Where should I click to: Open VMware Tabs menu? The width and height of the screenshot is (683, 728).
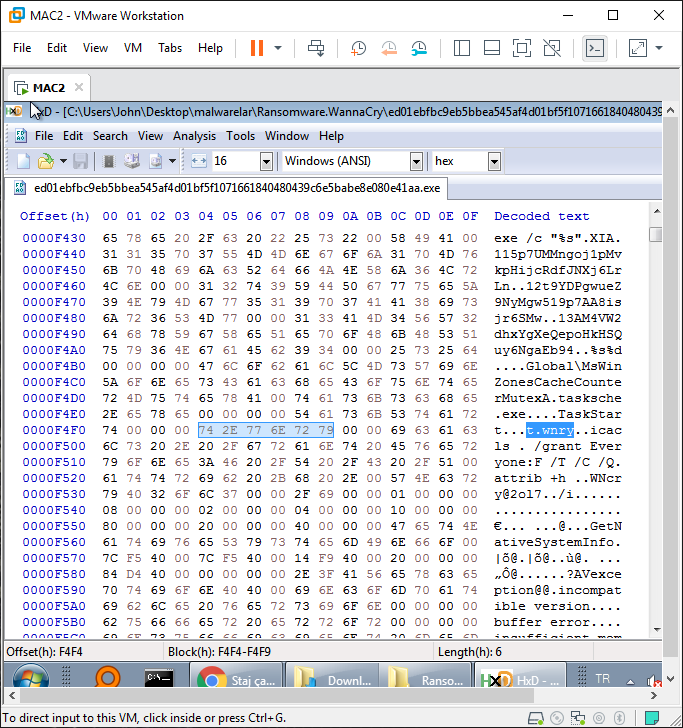[x=170, y=48]
